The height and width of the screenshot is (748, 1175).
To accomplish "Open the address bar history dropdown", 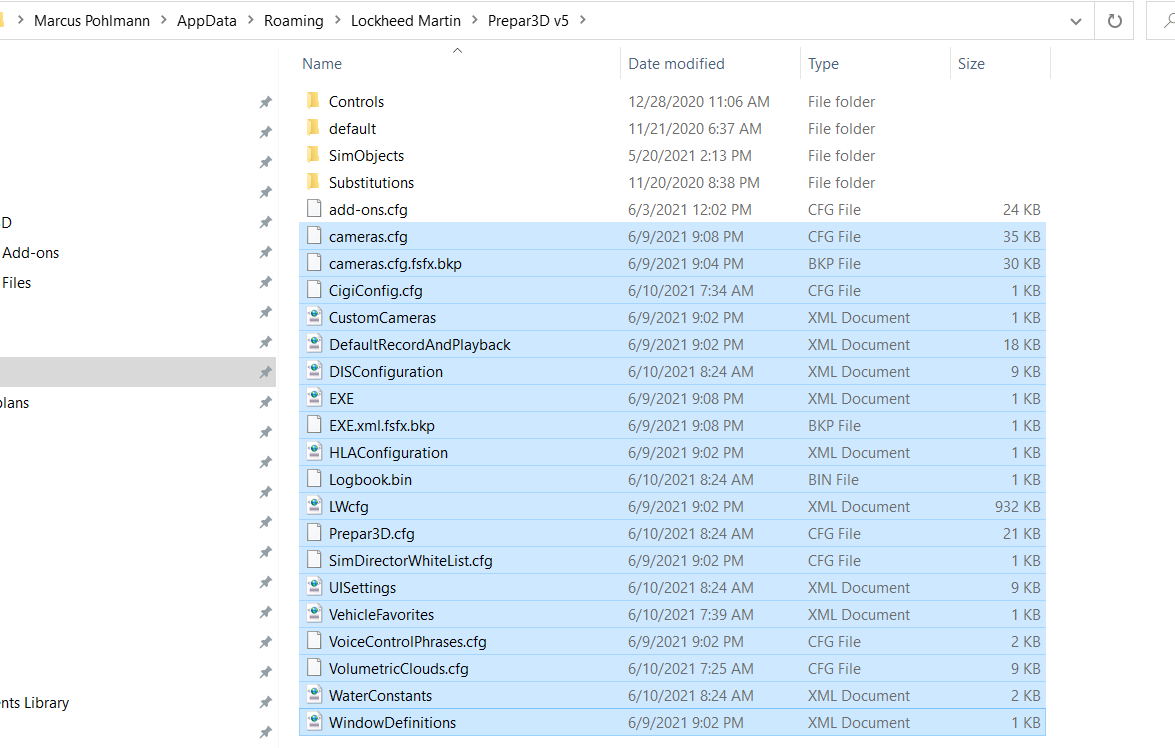I will (1075, 21).
